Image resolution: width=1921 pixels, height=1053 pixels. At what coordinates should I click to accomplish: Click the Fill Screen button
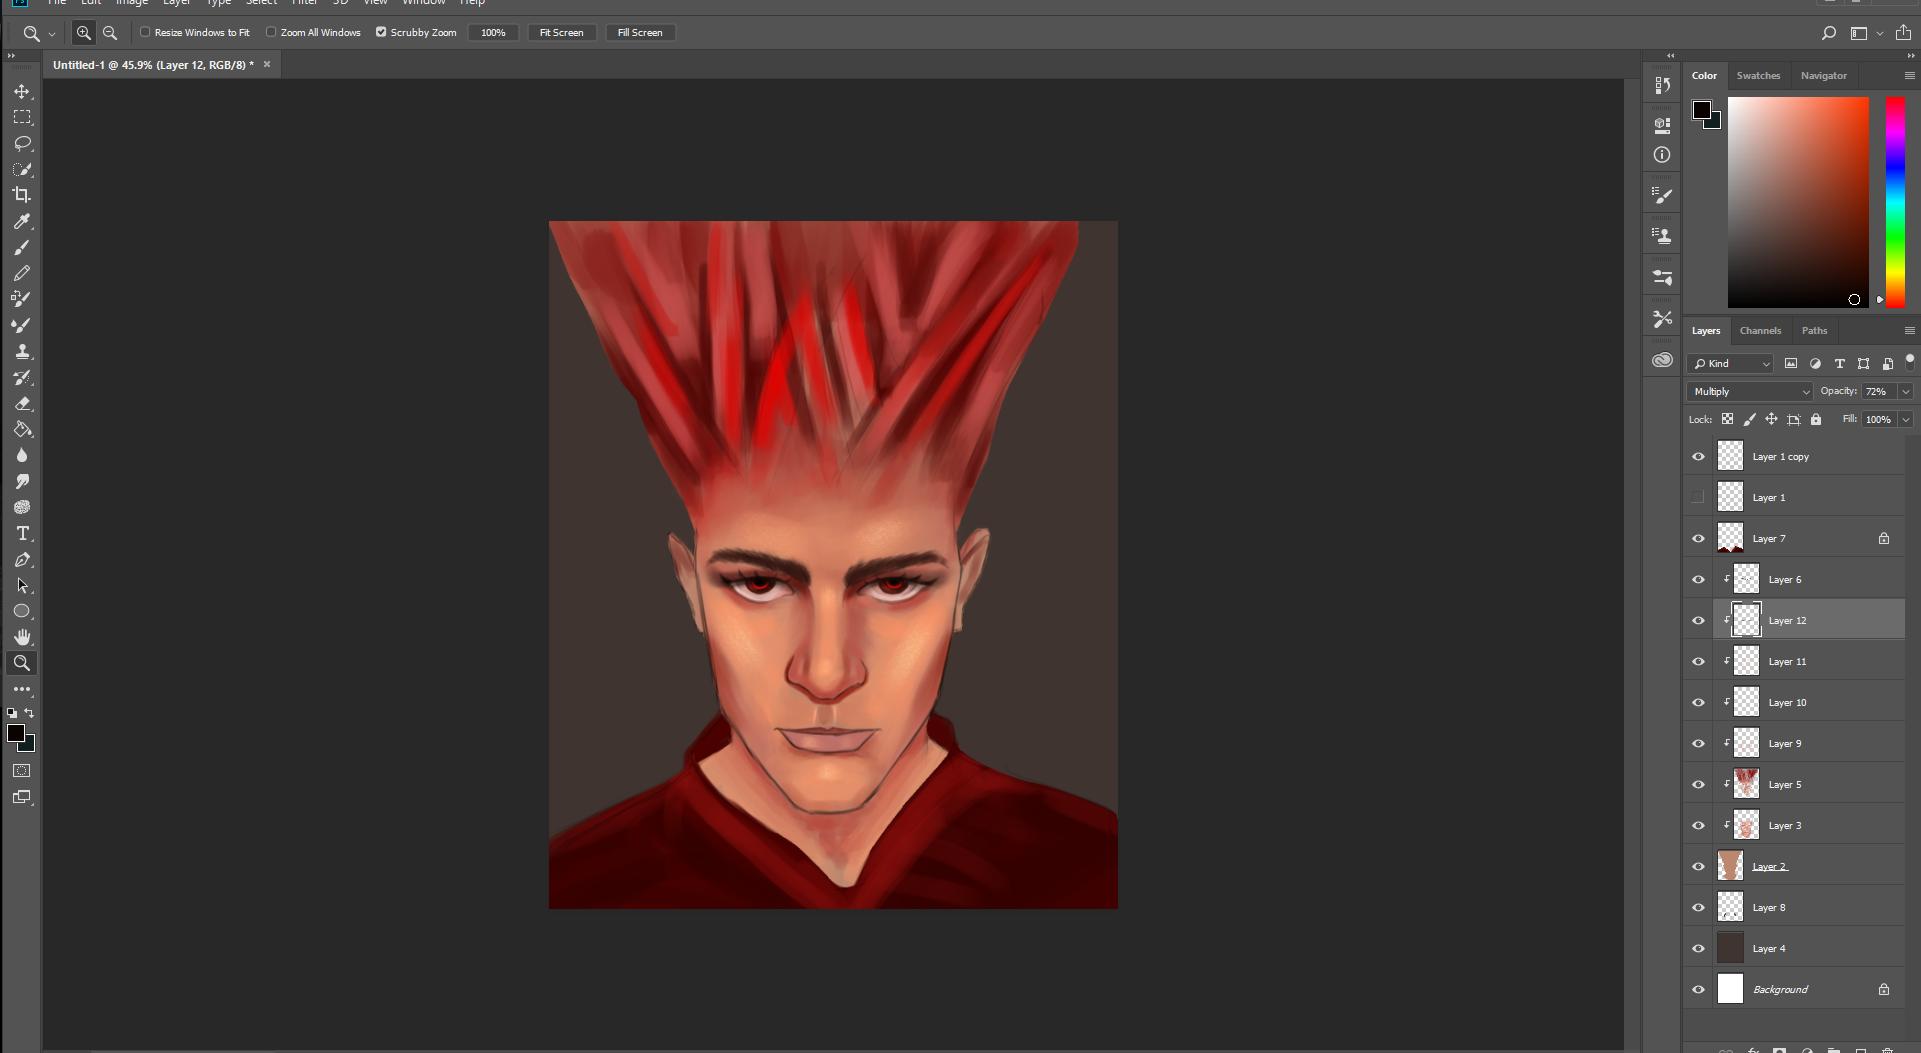click(x=640, y=33)
